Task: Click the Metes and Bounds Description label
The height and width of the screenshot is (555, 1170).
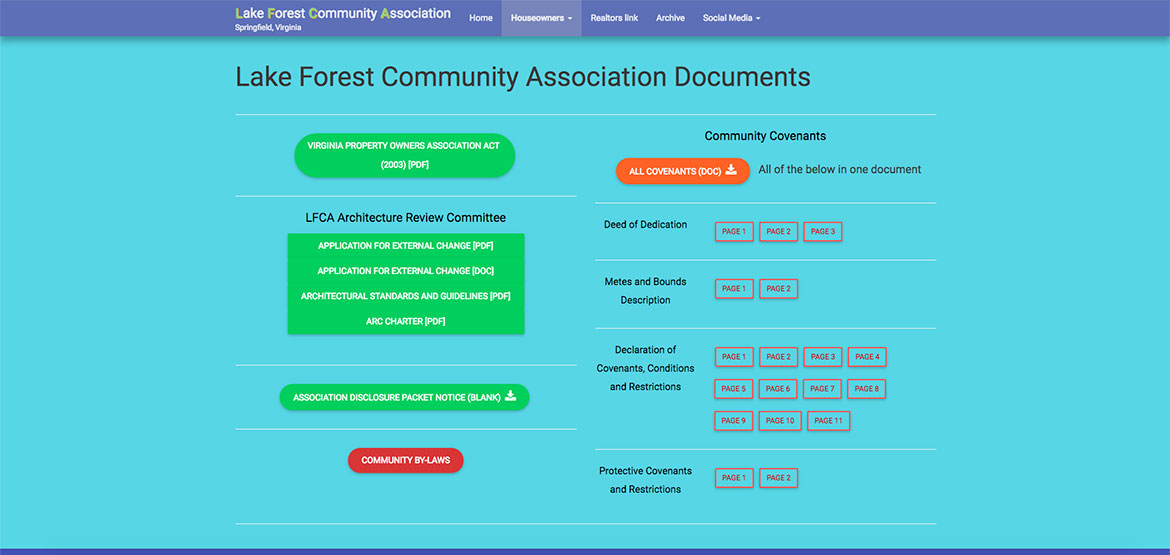Action: (645, 291)
